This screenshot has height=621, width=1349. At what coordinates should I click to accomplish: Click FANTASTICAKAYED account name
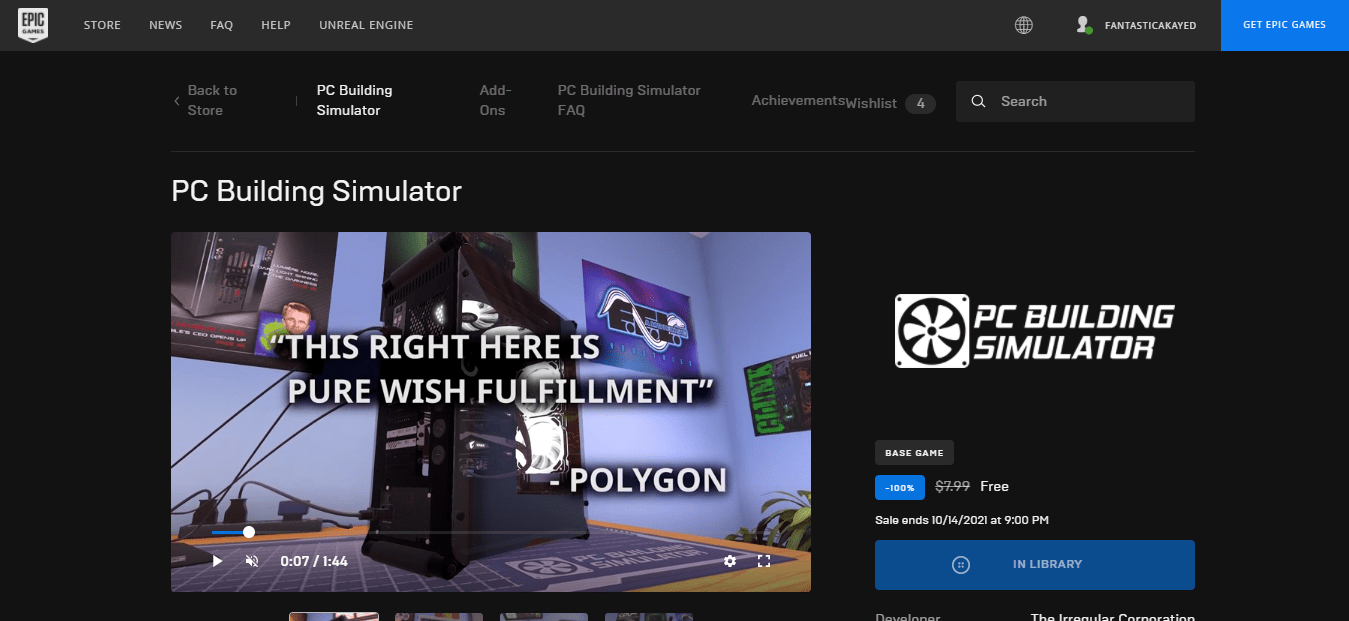(1150, 25)
